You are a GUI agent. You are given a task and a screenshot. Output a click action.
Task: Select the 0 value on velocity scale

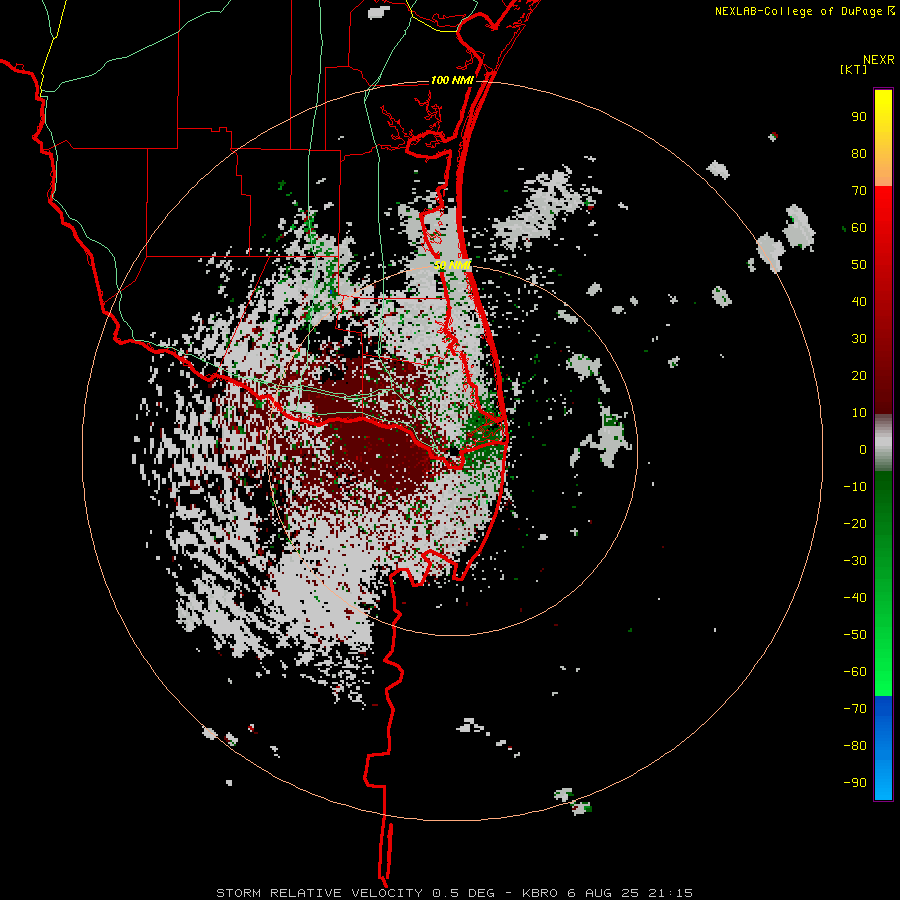coord(863,449)
